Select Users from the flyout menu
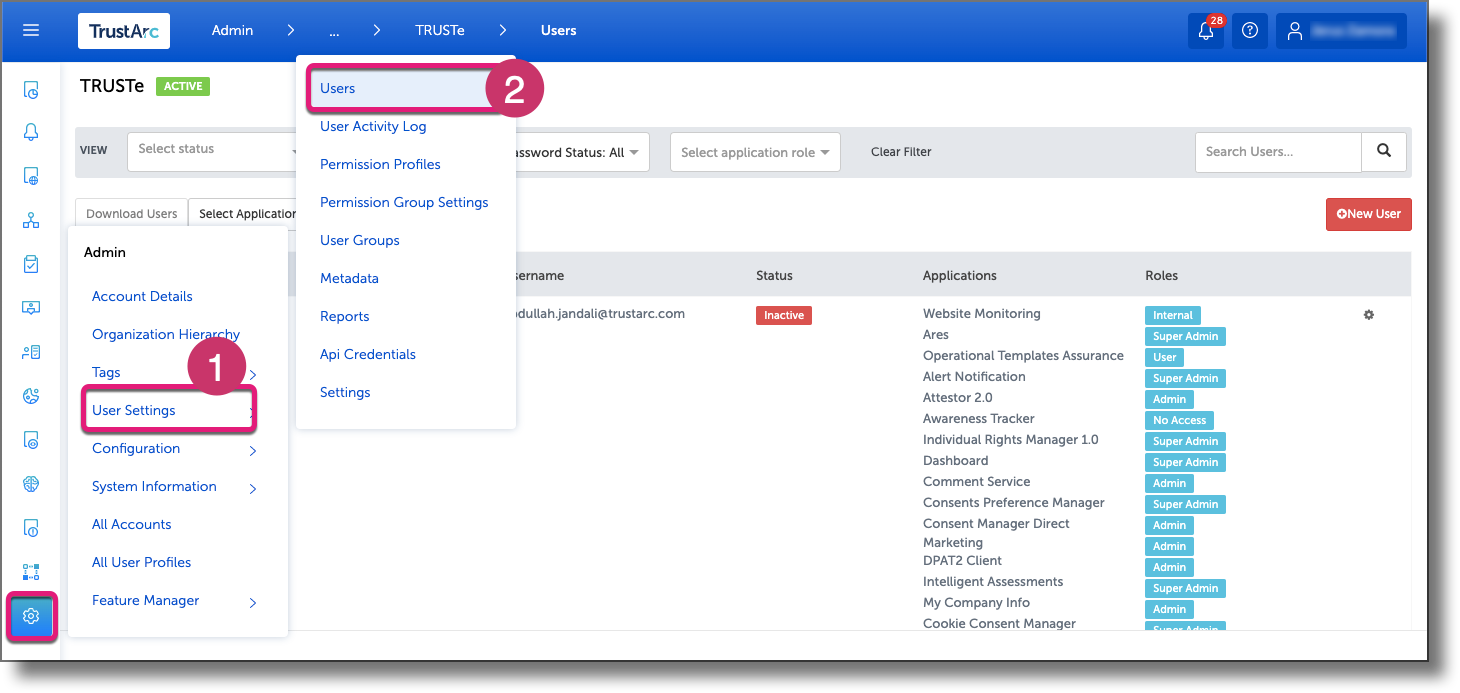This screenshot has height=693, width=1460. (x=338, y=88)
